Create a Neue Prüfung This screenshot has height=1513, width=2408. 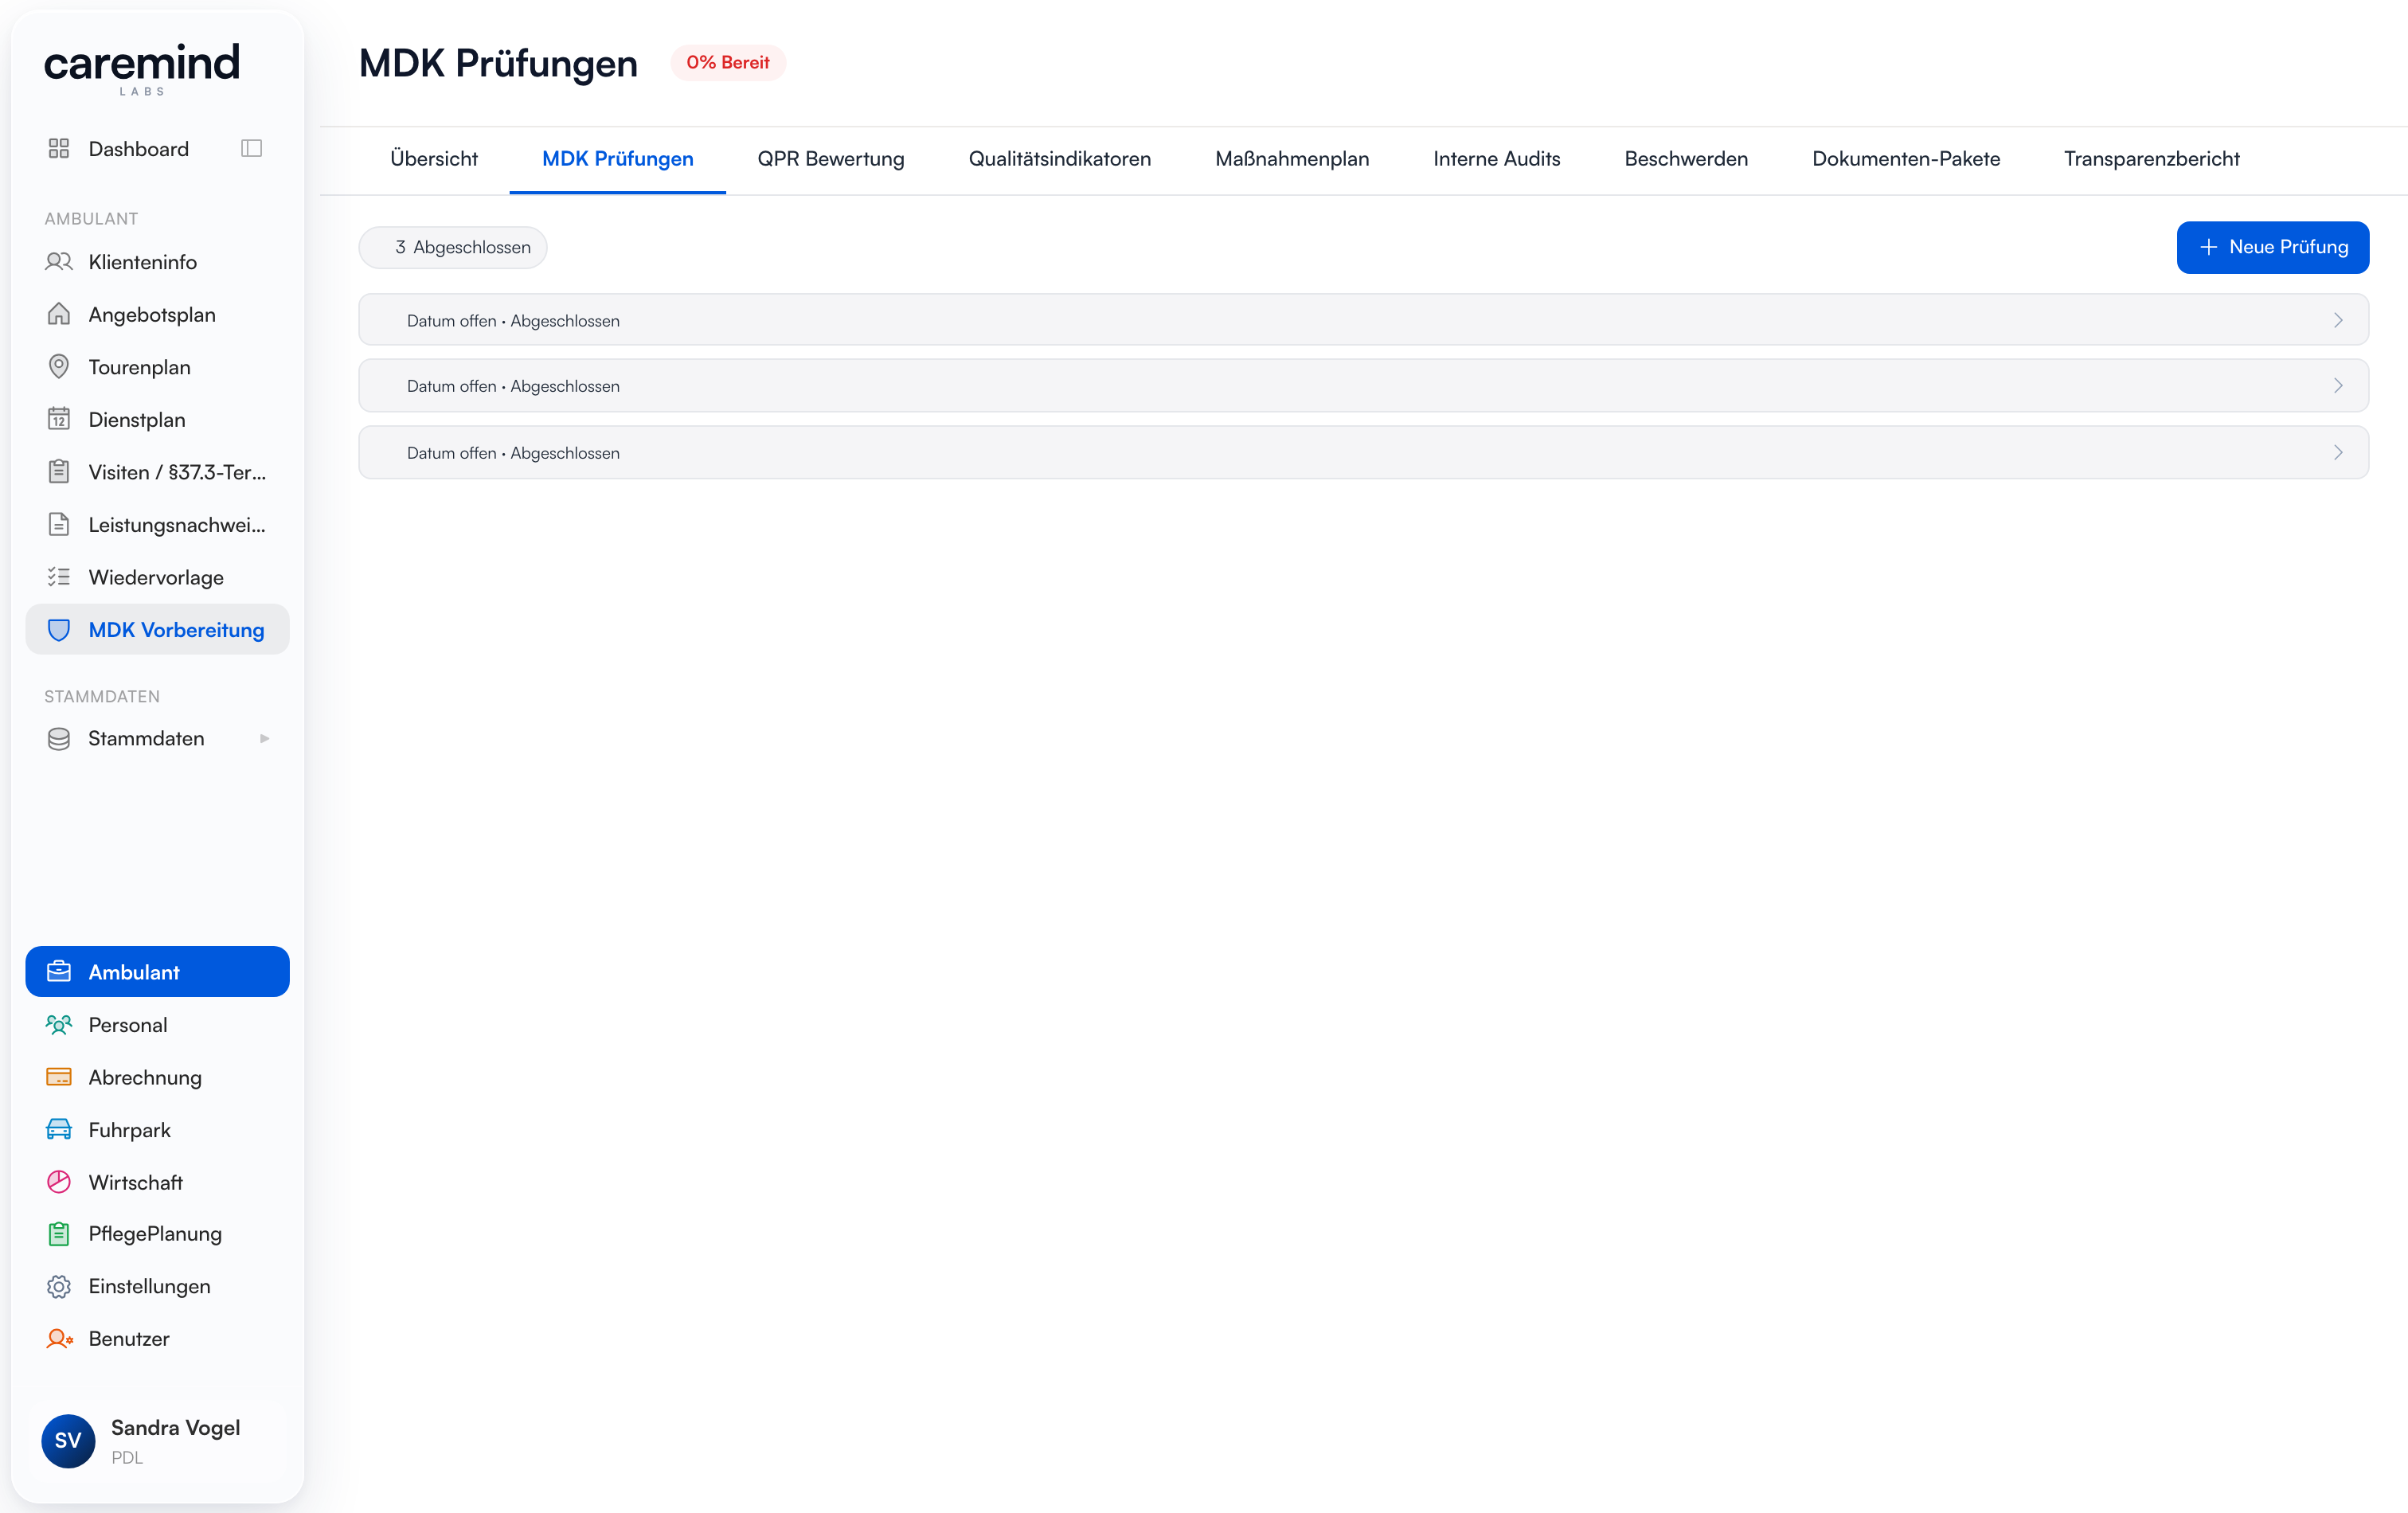tap(2272, 247)
